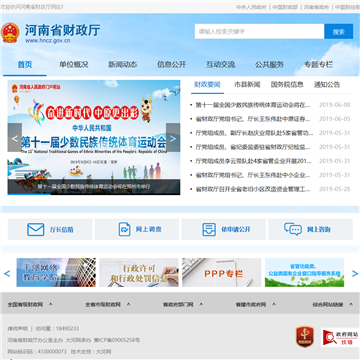Open the 网上咨询 chat bubbles icon
This screenshot has height=360, width=360.
point(293,229)
